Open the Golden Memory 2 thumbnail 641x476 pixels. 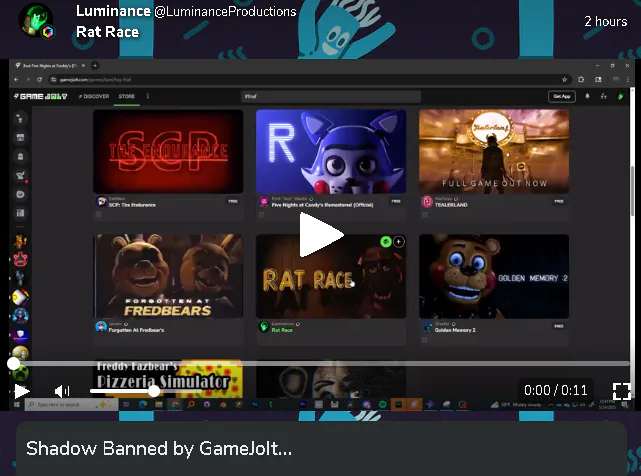494,276
